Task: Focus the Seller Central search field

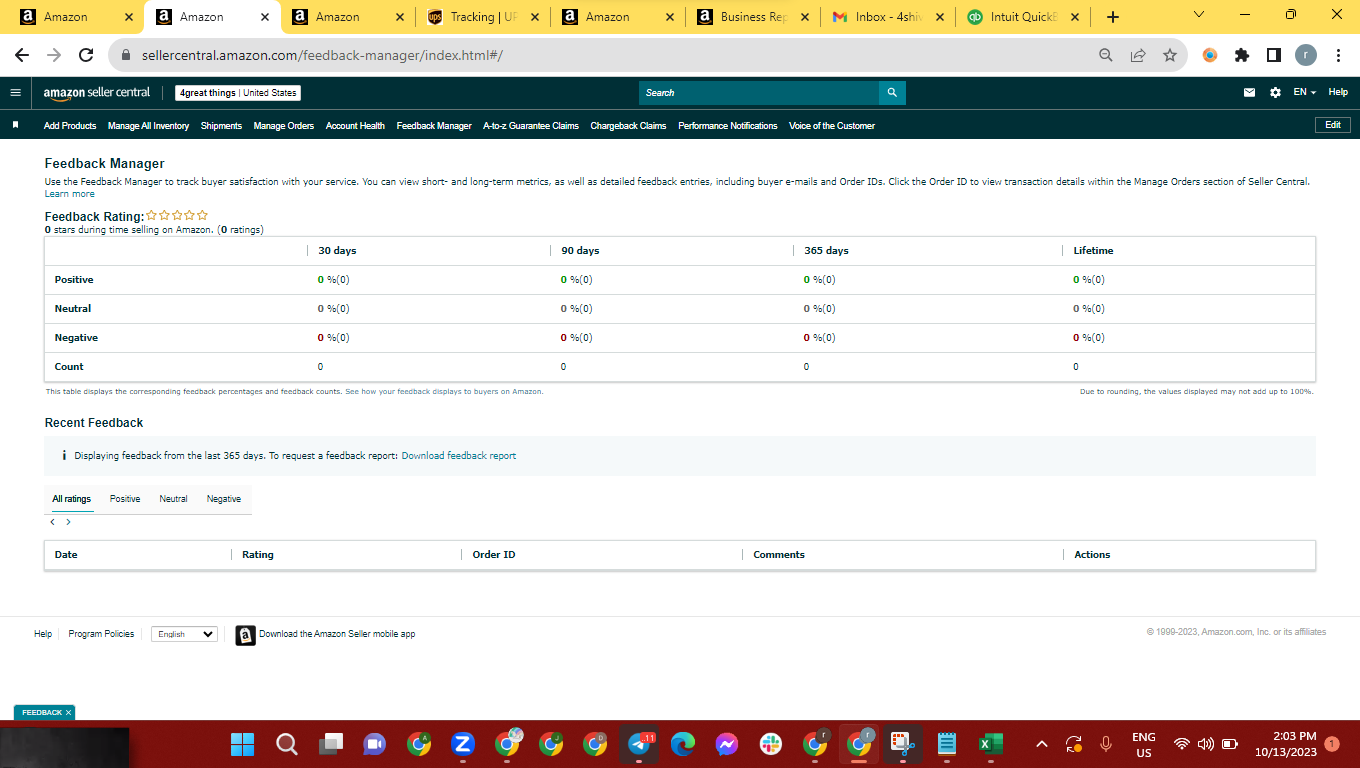Action: point(759,93)
